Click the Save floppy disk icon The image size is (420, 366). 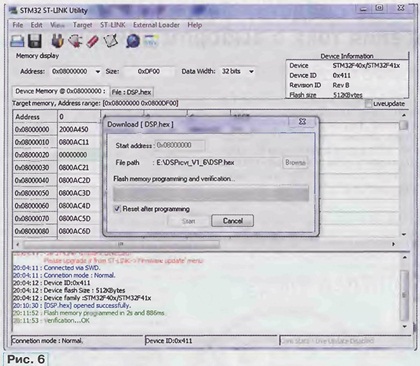point(35,41)
